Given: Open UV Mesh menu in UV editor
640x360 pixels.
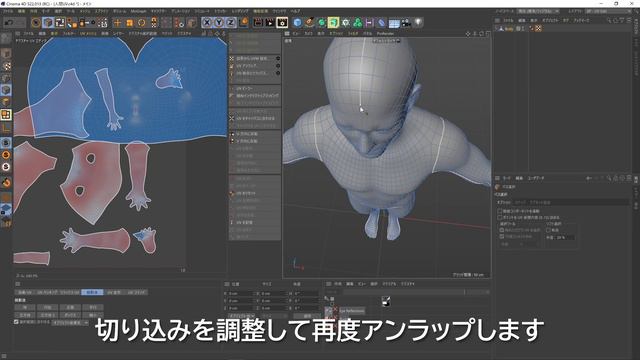Looking at the screenshot, I should coord(88,34).
